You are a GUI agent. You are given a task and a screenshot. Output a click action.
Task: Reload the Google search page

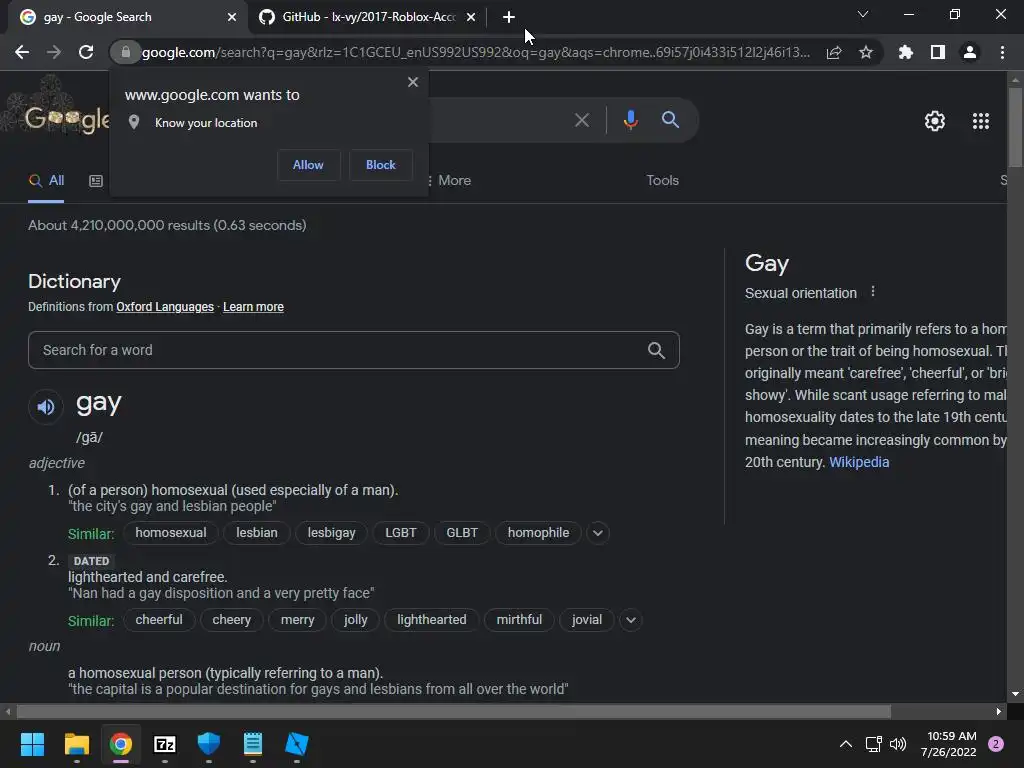[86, 52]
